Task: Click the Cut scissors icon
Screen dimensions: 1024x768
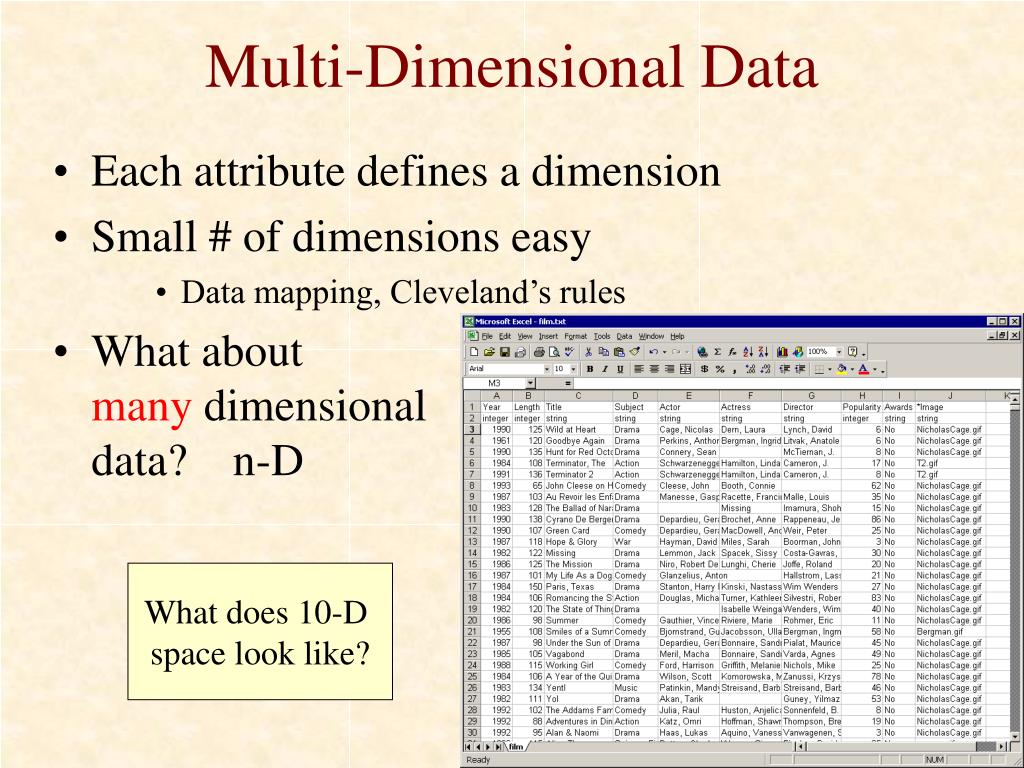Action: tap(588, 352)
